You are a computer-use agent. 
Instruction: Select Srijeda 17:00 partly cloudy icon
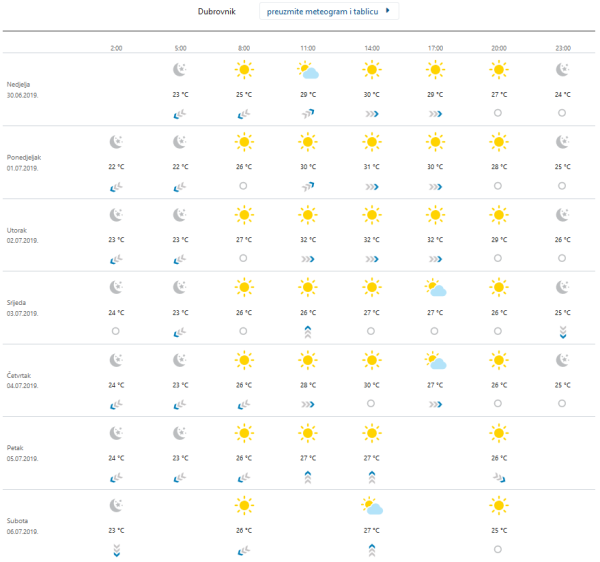pos(434,288)
